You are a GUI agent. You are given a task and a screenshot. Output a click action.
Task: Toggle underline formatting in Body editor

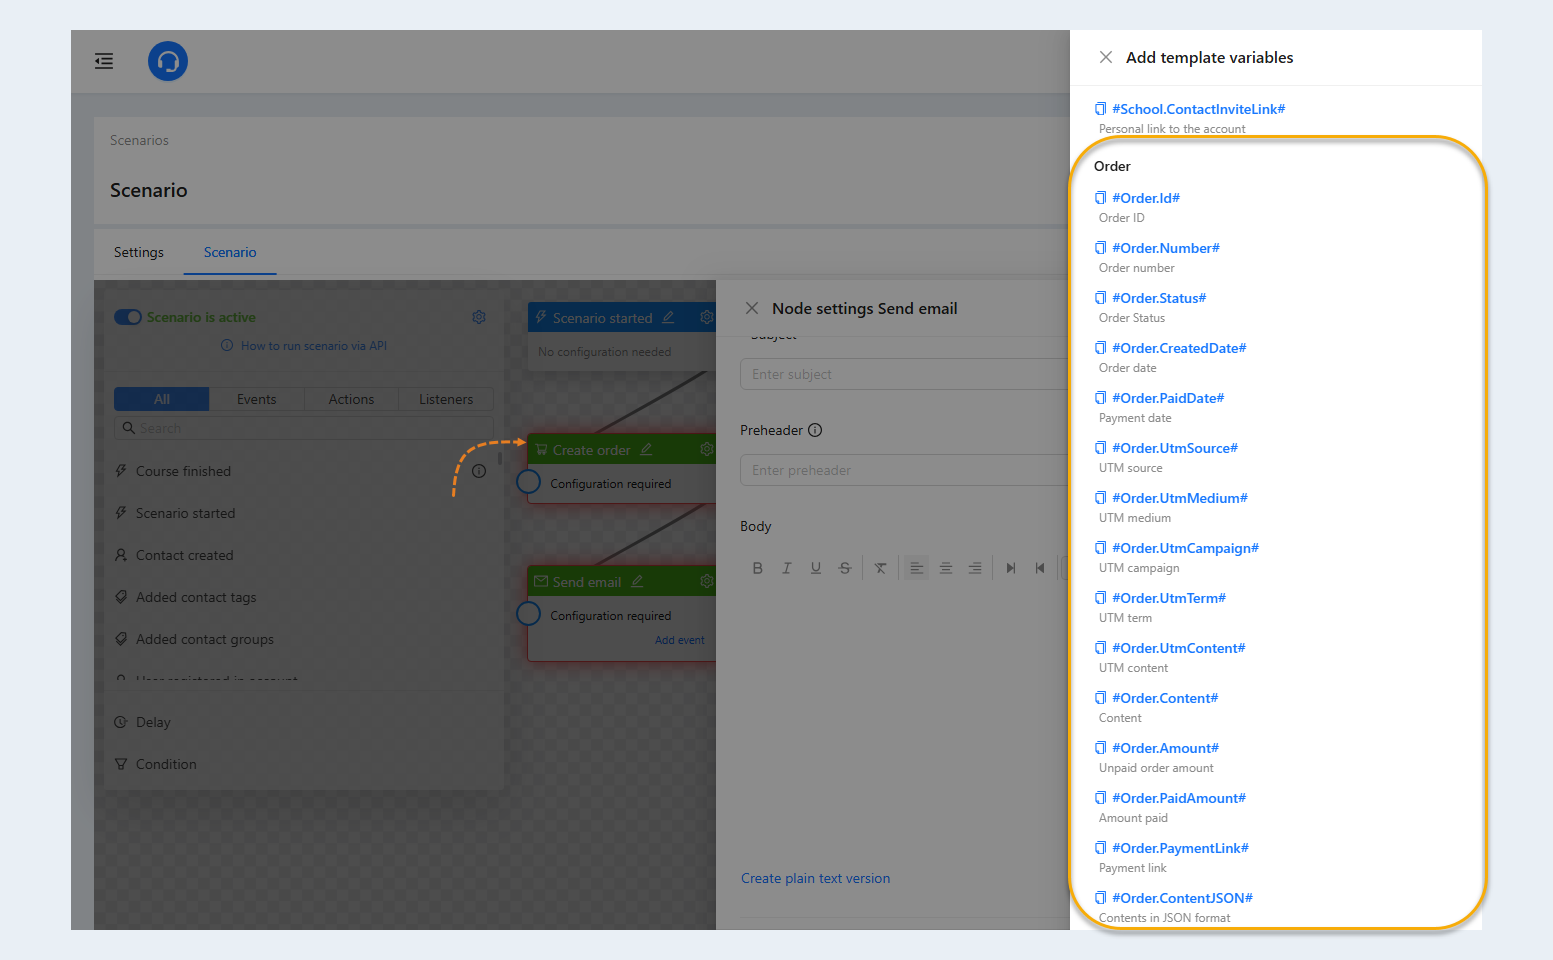(816, 568)
